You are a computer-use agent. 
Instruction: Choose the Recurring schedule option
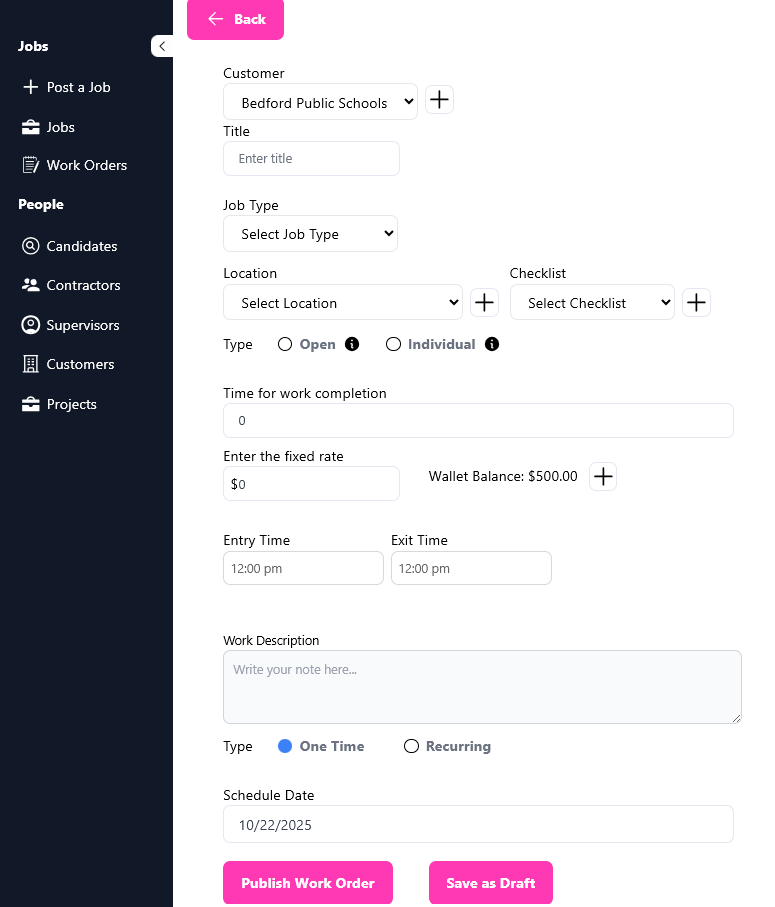(x=411, y=746)
